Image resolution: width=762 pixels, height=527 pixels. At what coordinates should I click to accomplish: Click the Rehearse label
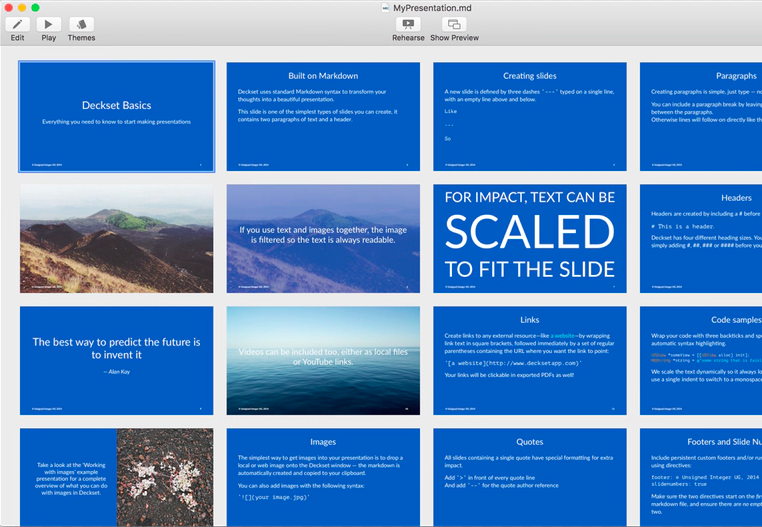pos(408,38)
